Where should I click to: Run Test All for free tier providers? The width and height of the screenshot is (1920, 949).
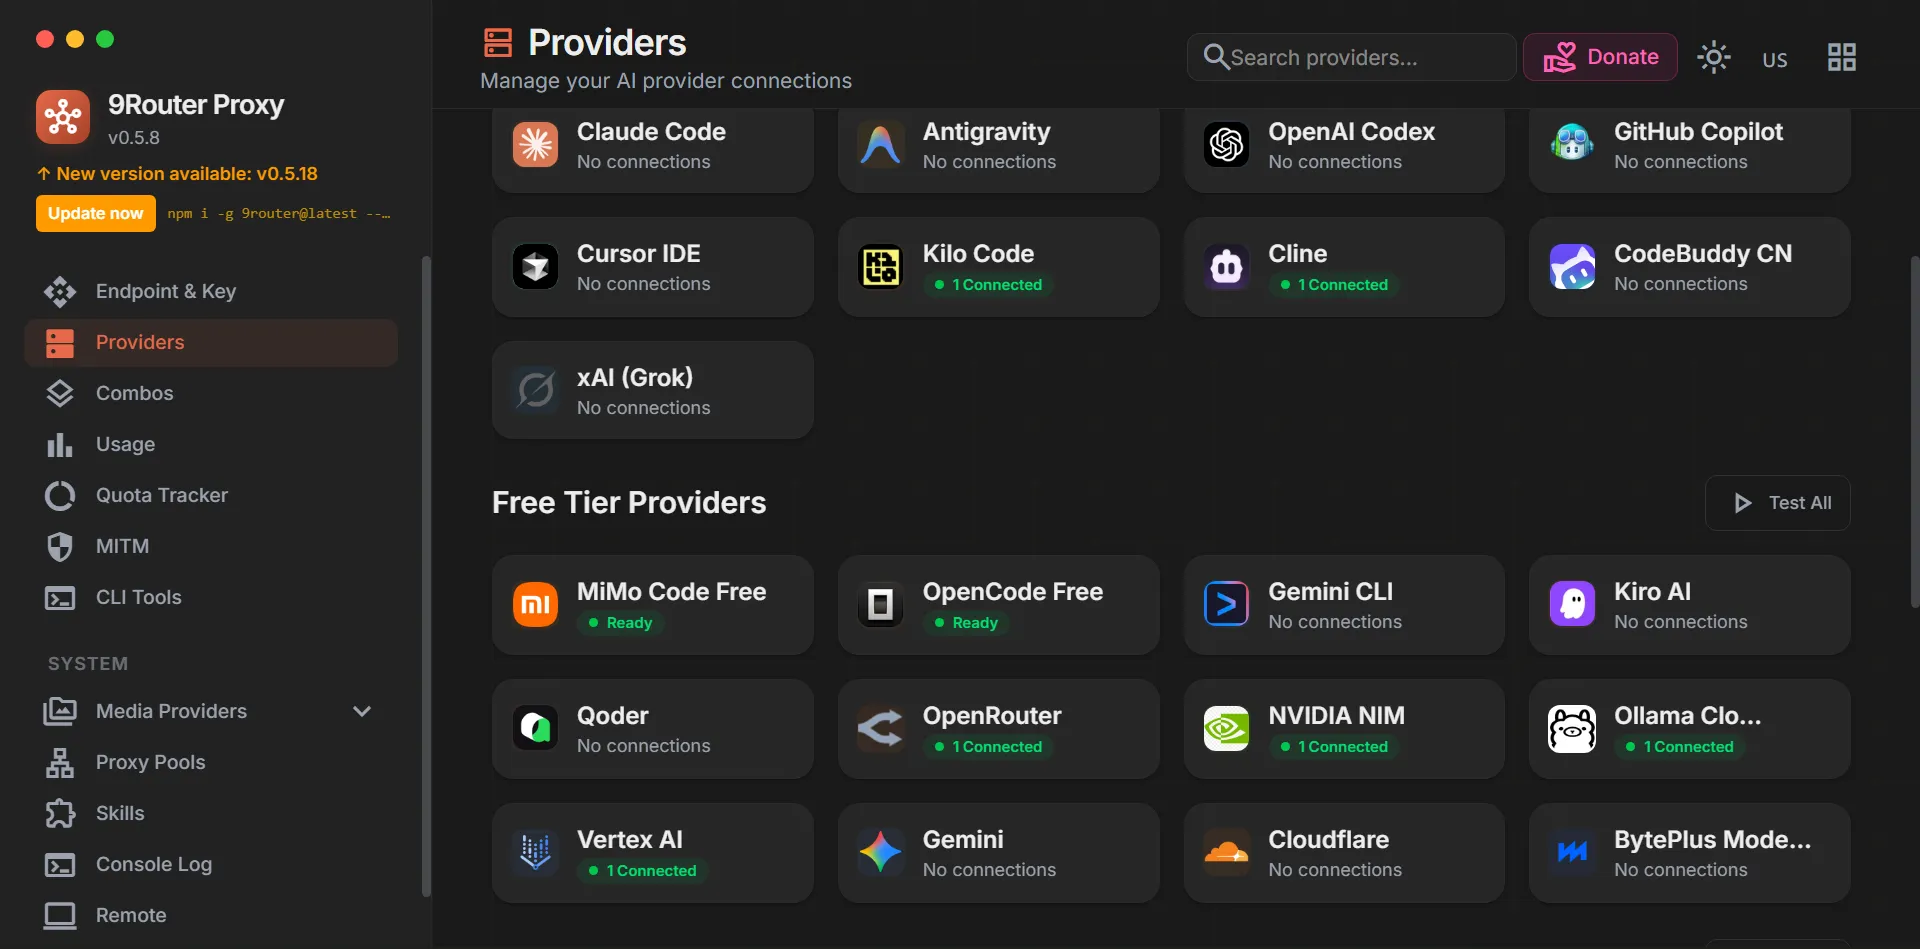pos(1778,503)
